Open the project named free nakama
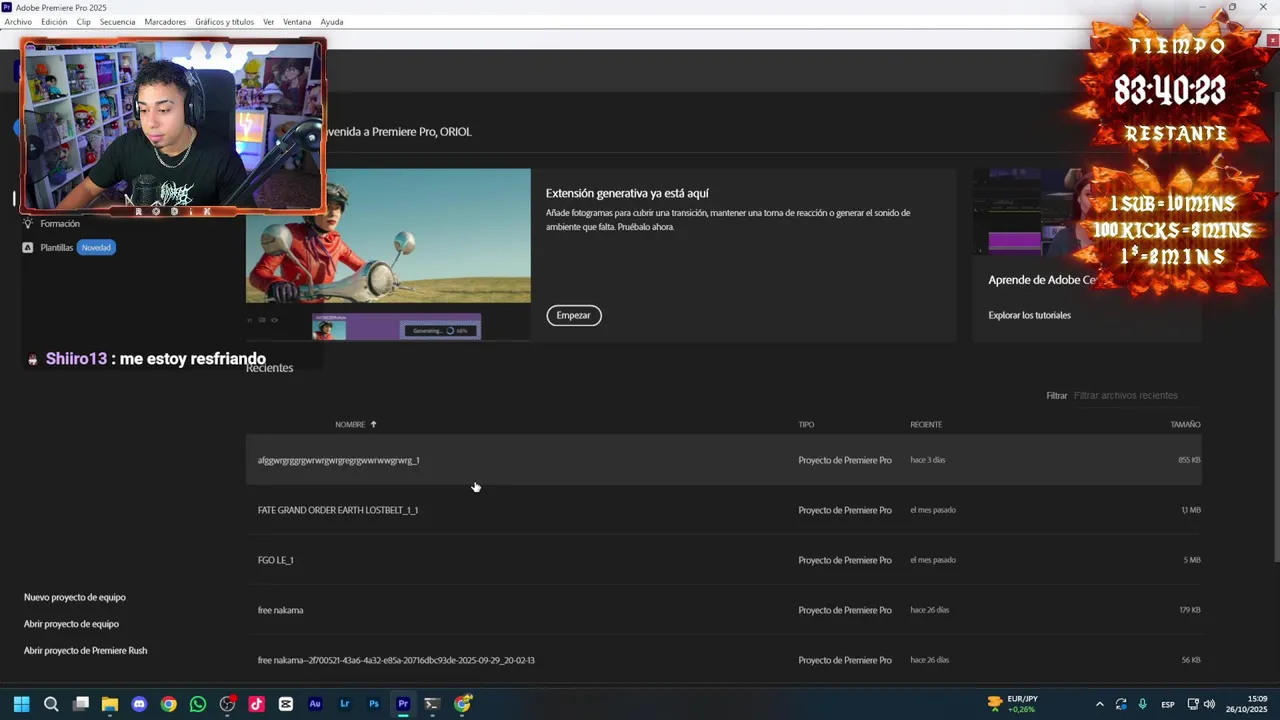This screenshot has width=1280, height=720. click(723, 610)
